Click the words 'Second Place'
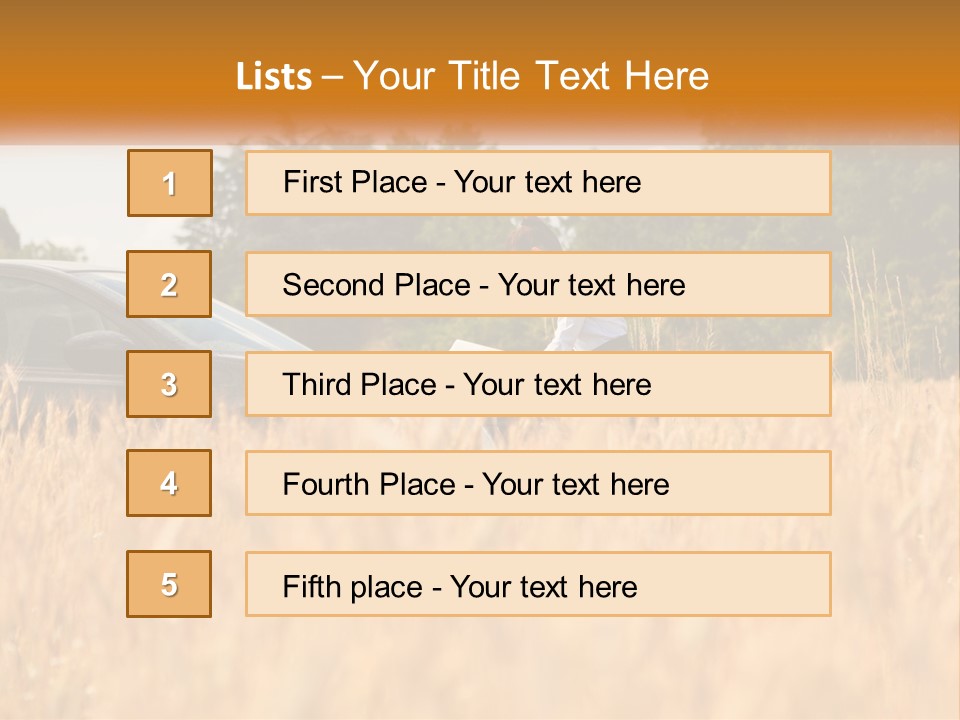This screenshot has height=720, width=960. (377, 285)
